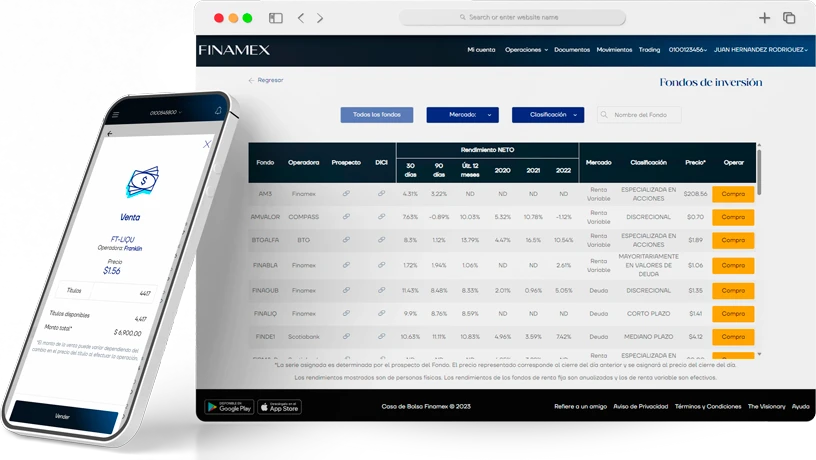Viewport: 816px width, 460px height.
Task: Go forward with browser forward arrow
Action: tap(320, 18)
